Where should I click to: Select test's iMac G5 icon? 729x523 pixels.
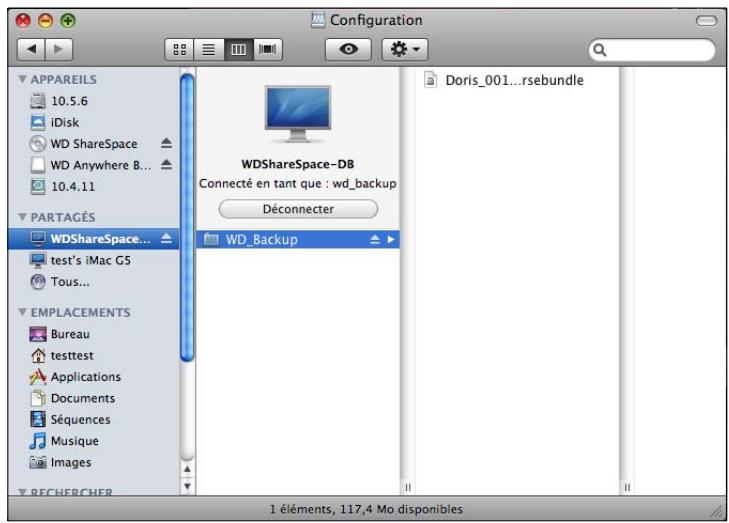pos(38,260)
